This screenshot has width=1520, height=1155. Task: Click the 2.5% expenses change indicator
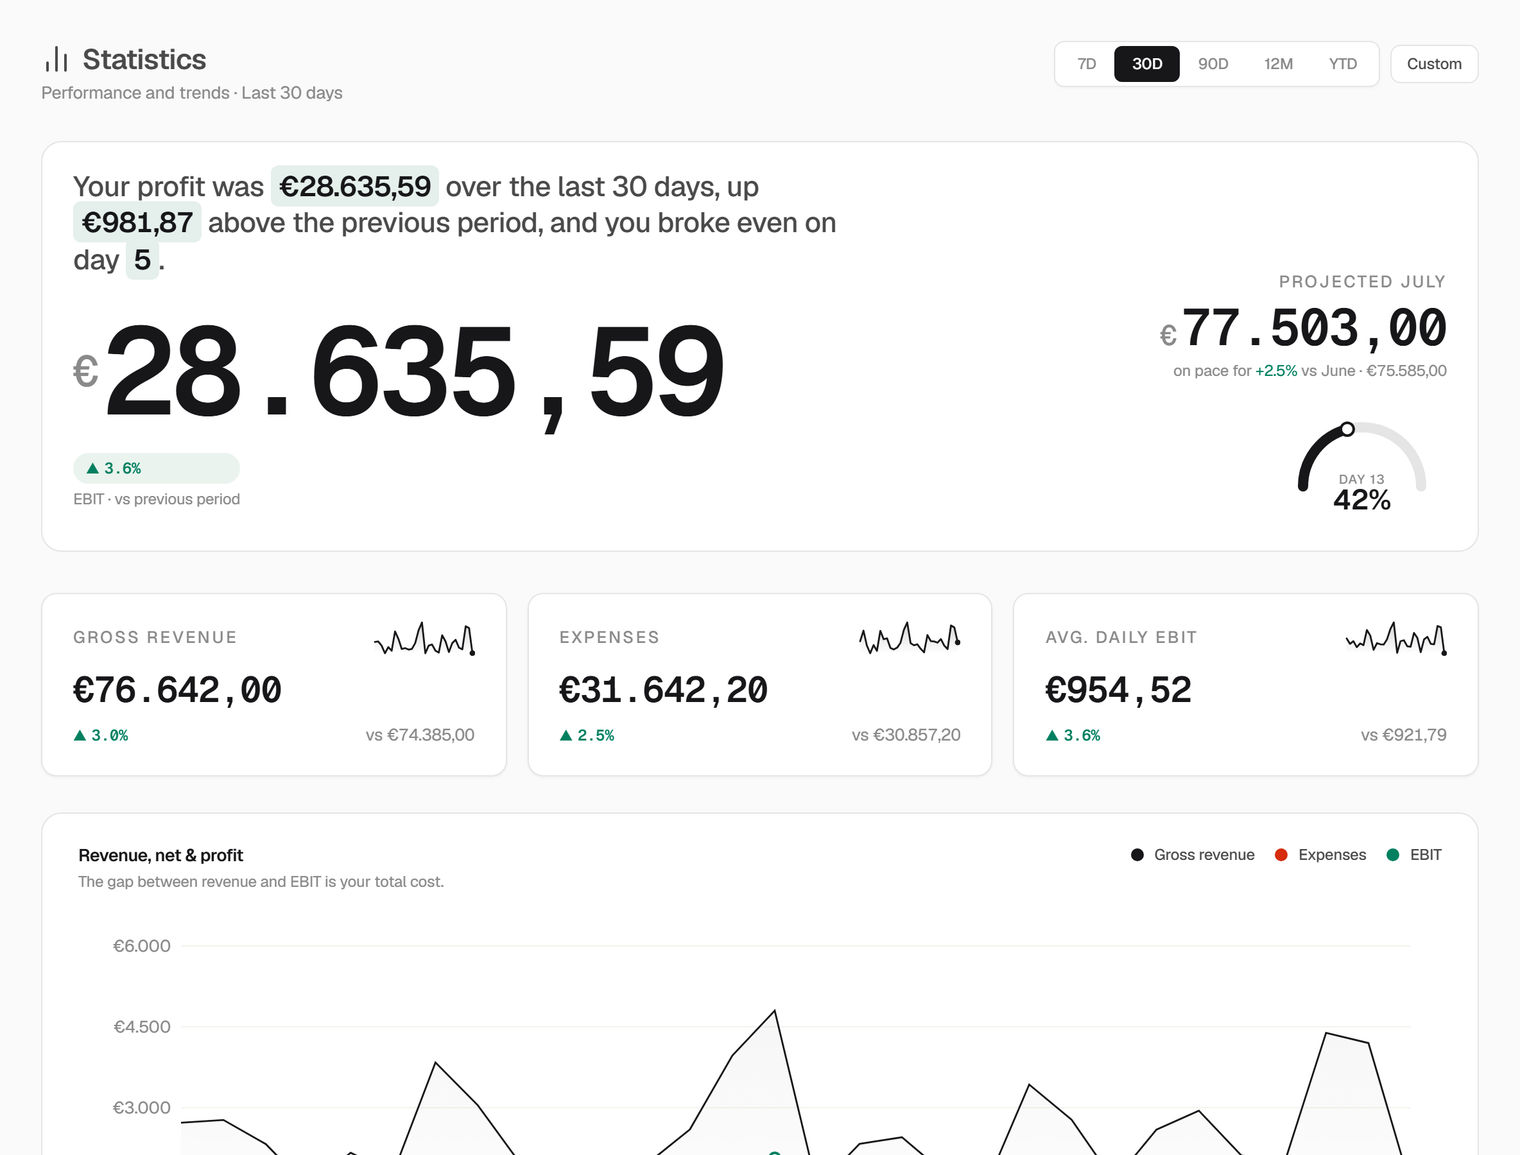[587, 735]
